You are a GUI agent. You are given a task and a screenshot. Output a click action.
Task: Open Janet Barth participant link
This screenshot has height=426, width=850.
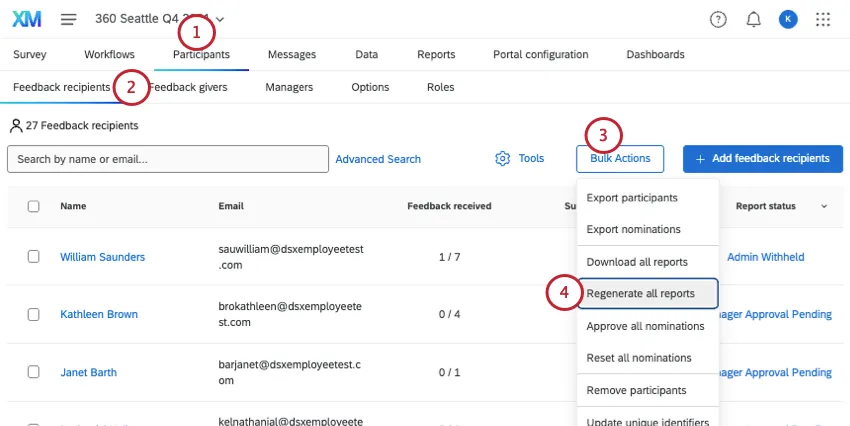coord(88,372)
